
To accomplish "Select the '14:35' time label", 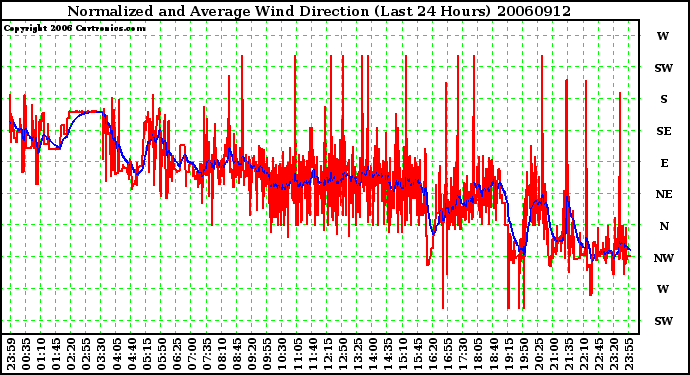I will point(388,354).
